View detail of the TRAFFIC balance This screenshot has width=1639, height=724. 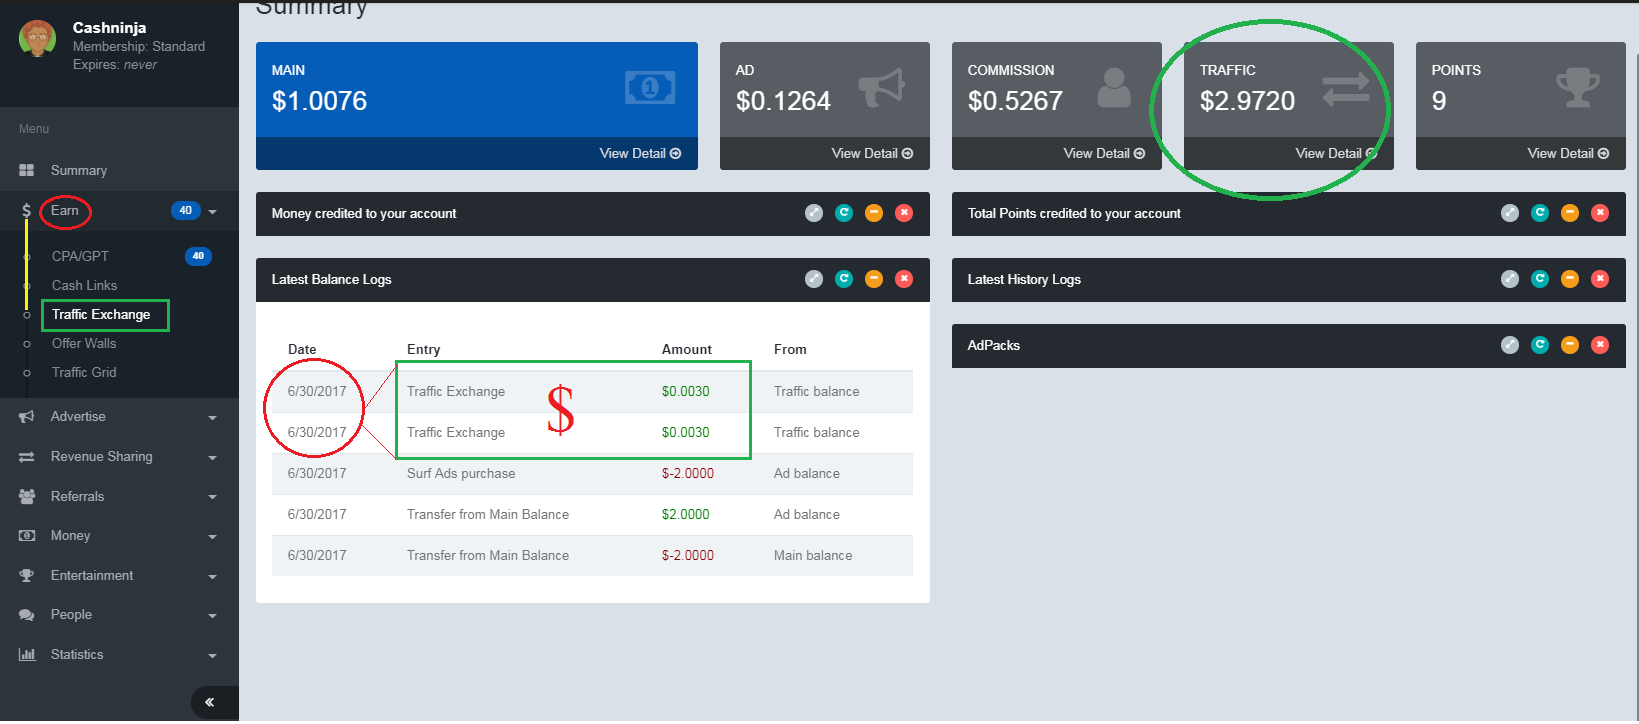pos(1336,153)
